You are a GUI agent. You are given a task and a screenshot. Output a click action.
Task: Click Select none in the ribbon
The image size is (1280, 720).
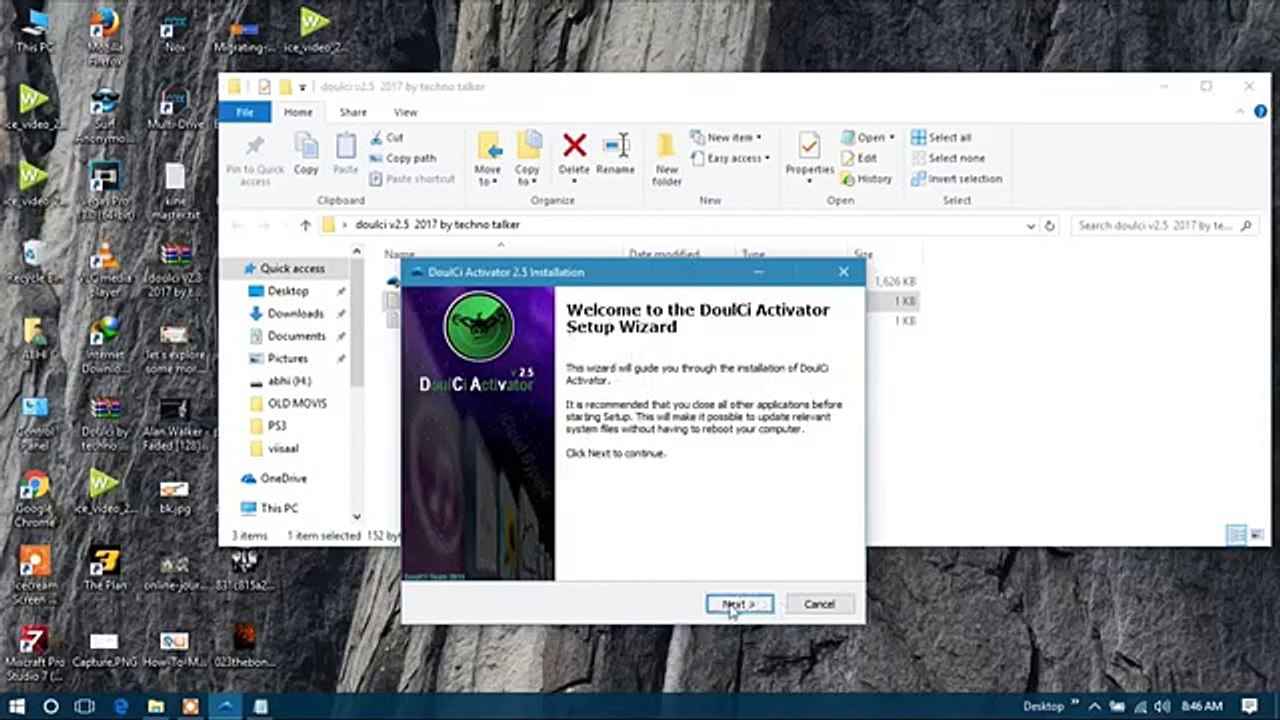click(948, 158)
